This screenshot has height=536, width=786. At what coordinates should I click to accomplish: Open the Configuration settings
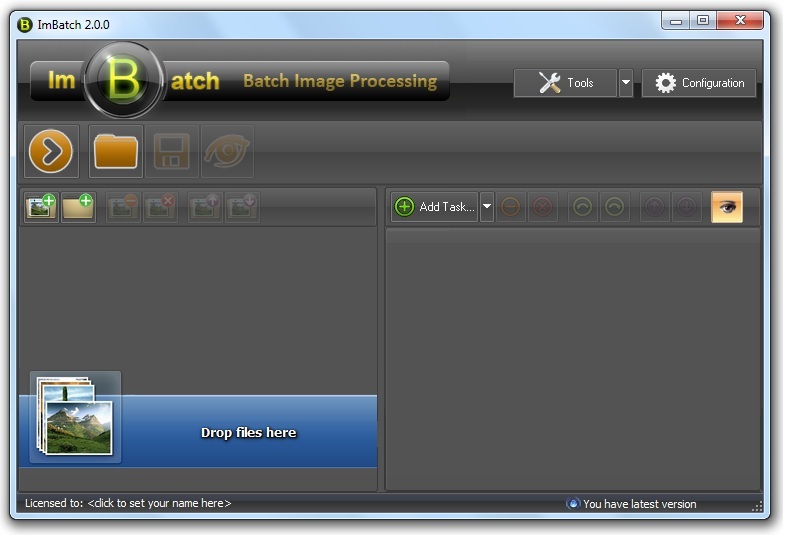pyautogui.click(x=699, y=83)
